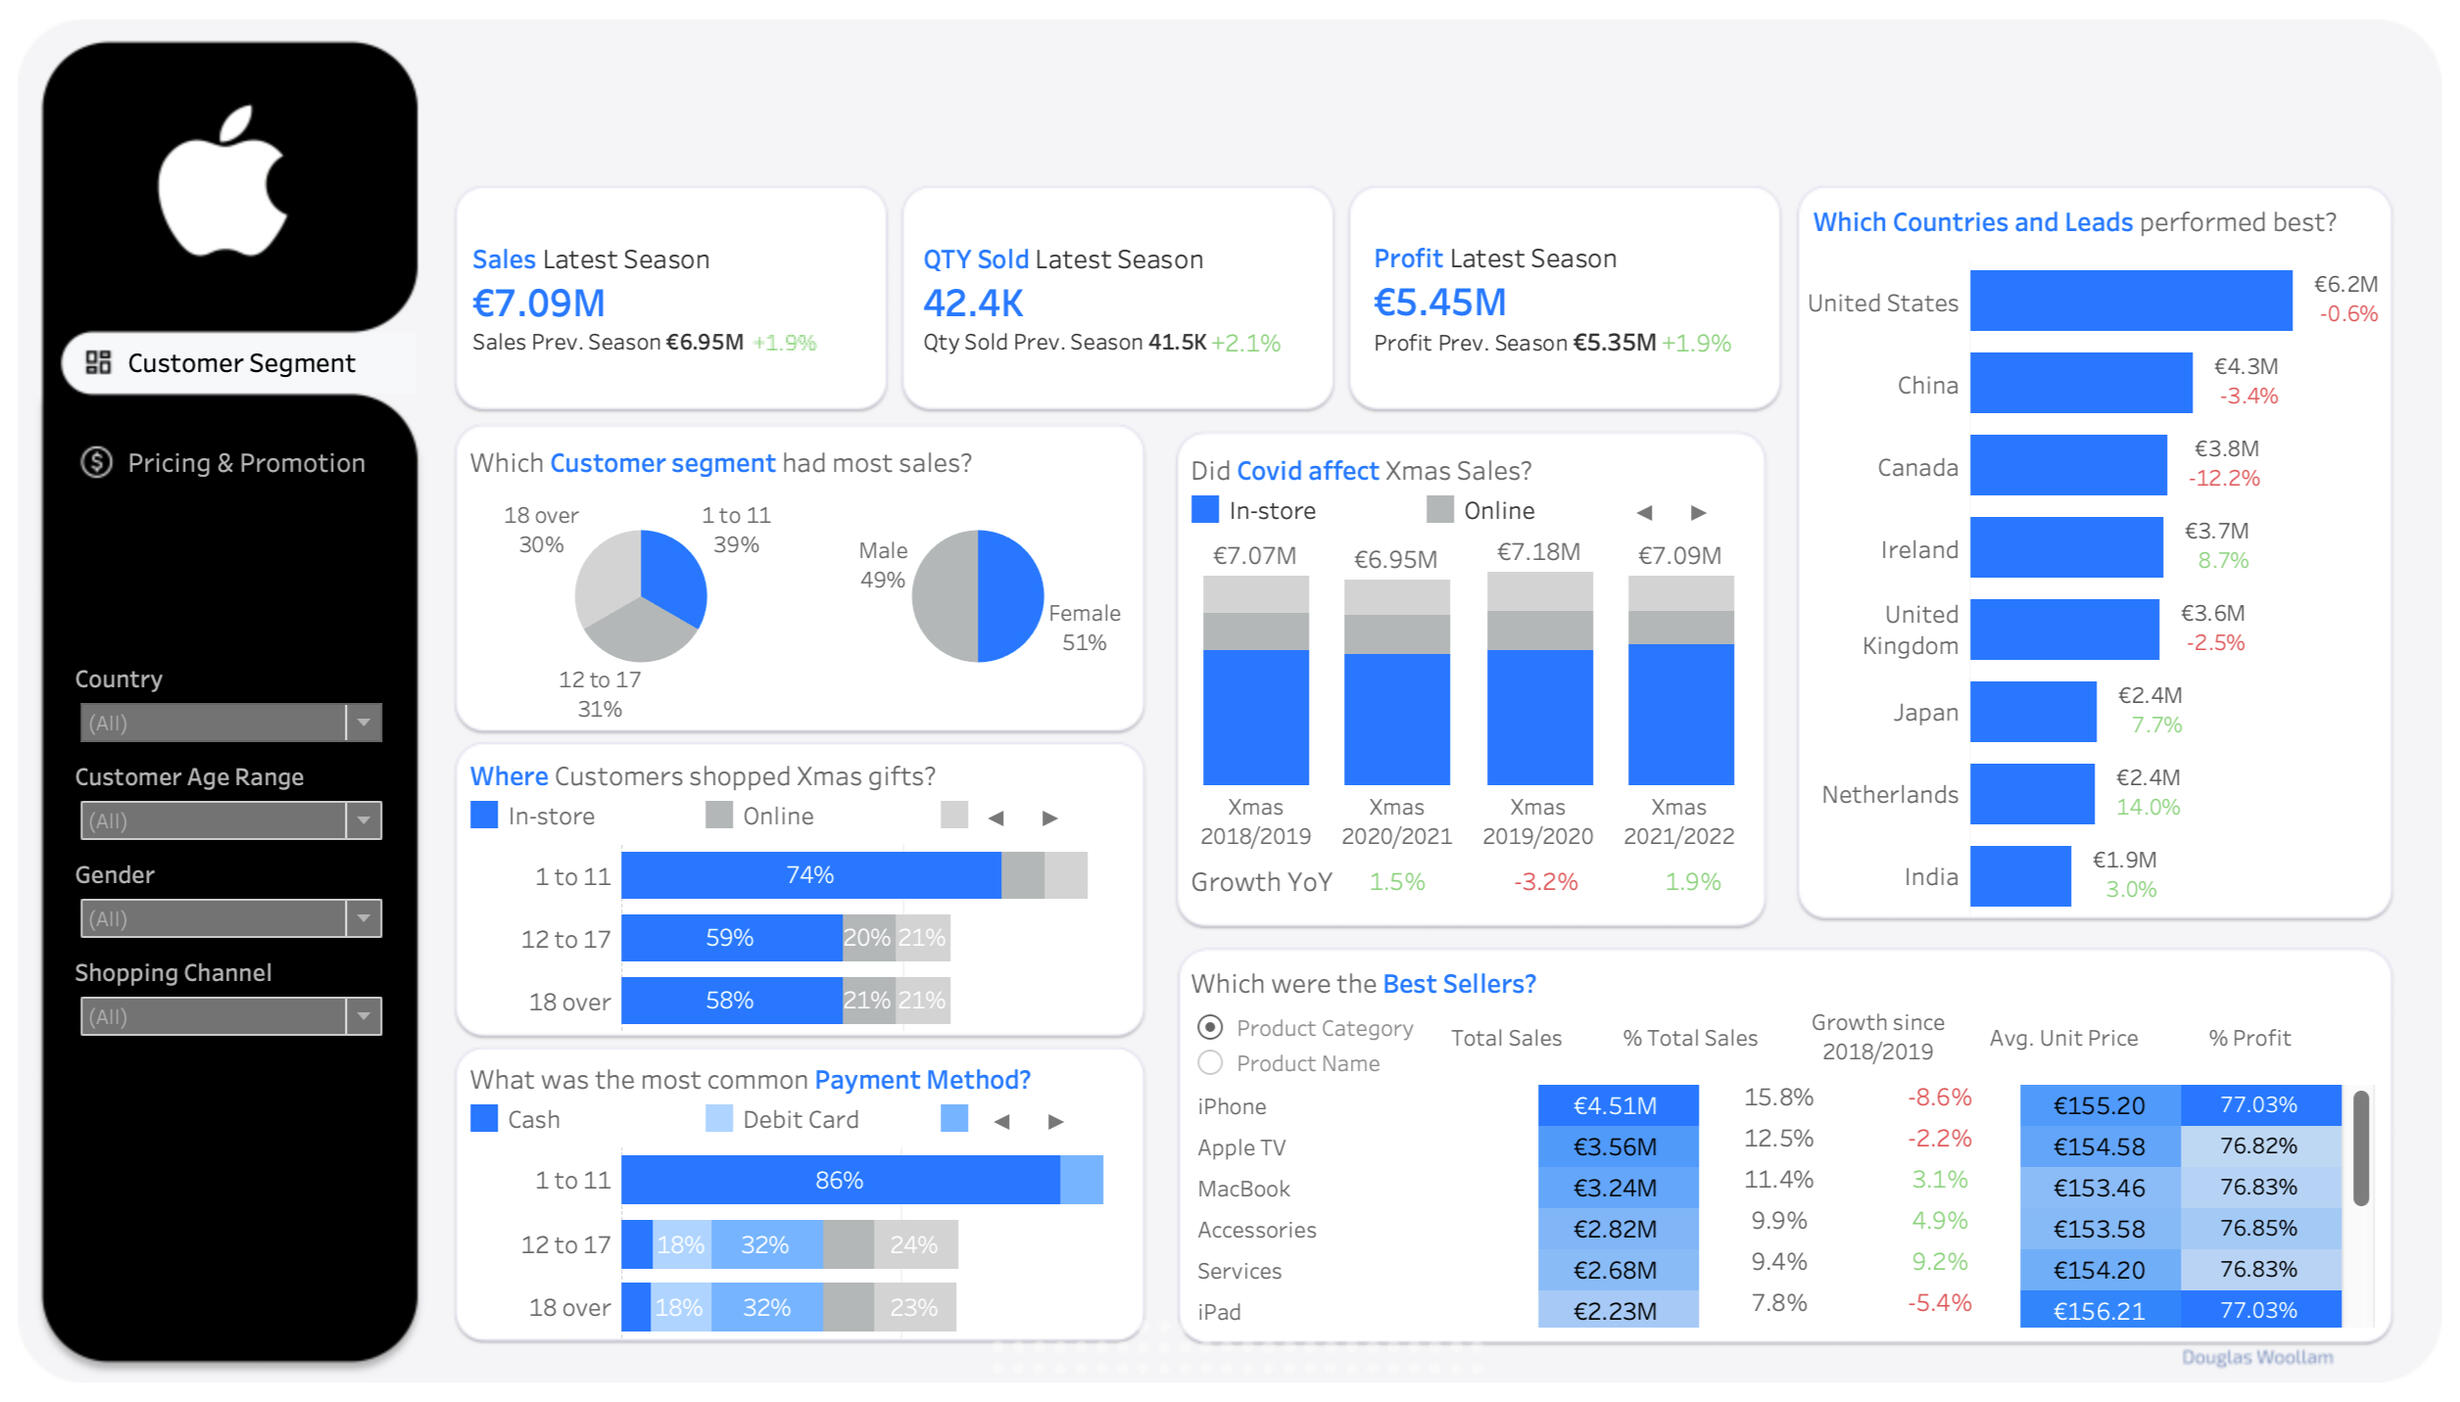Image resolution: width=2460 pixels, height=1402 pixels.
Task: Click payment method legend right arrow
Action: [x=1056, y=1122]
